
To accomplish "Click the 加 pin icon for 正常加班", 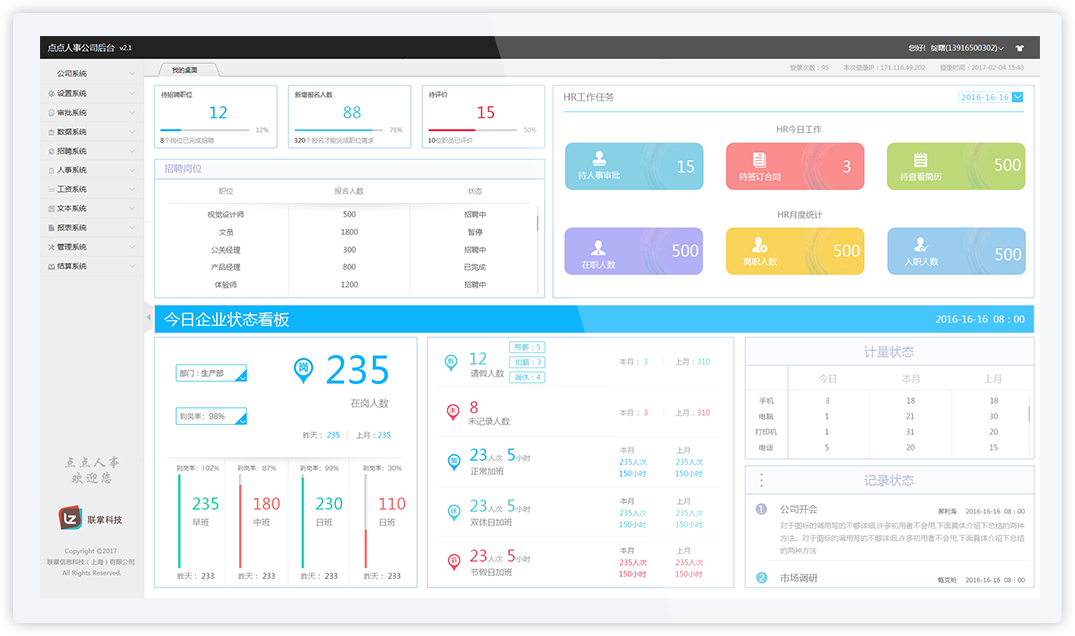I will (x=453, y=462).
